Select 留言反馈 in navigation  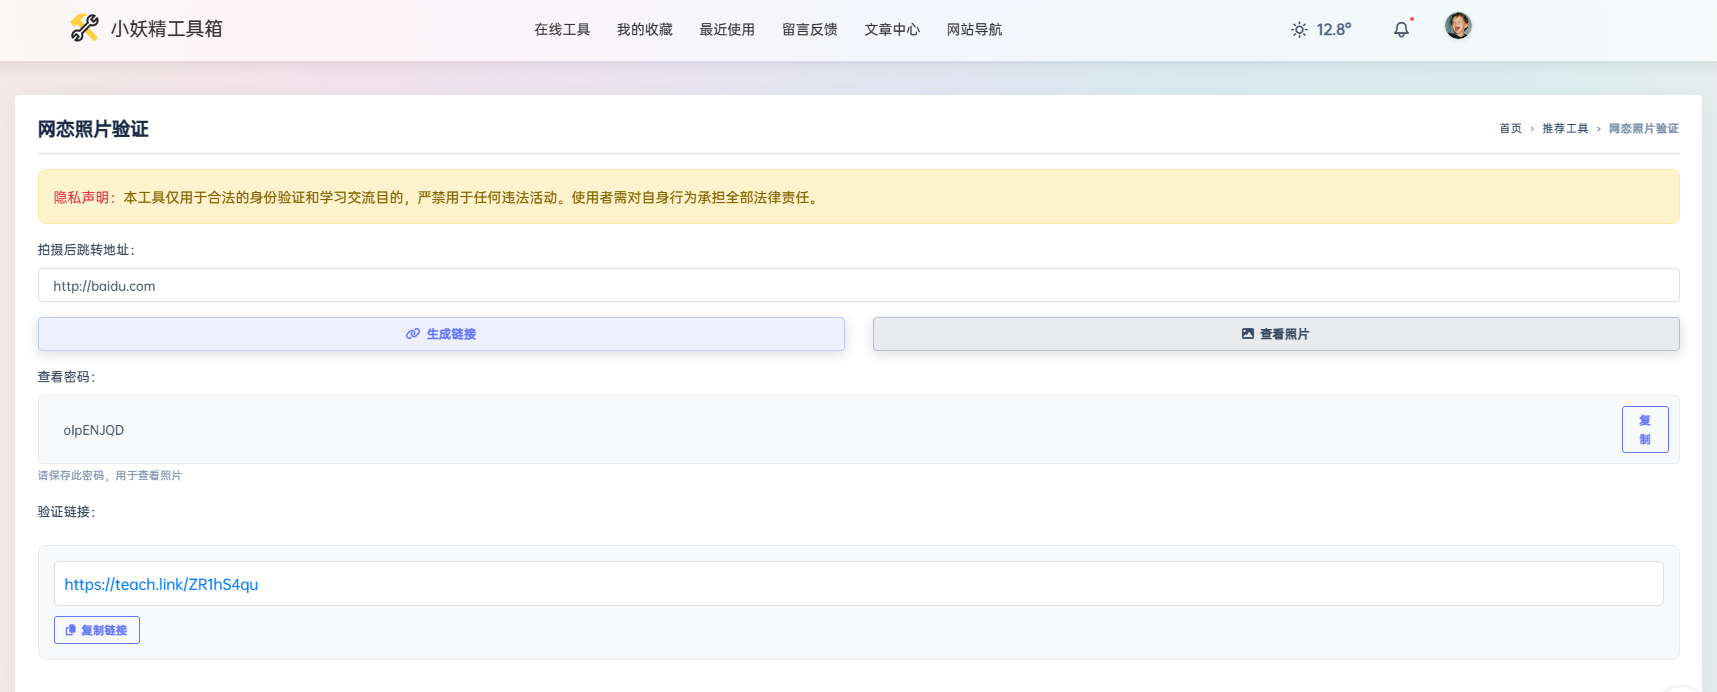click(x=810, y=30)
